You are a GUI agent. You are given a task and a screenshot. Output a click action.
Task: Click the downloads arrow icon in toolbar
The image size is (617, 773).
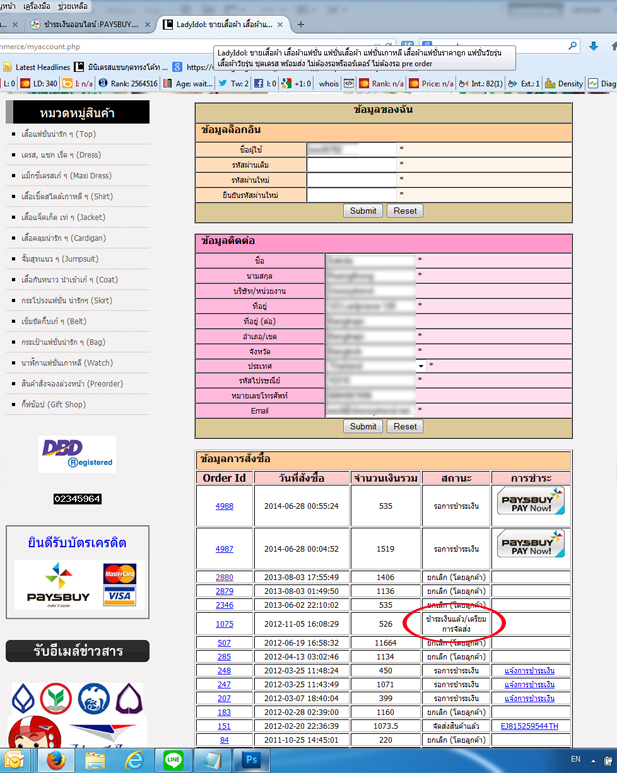click(594, 46)
